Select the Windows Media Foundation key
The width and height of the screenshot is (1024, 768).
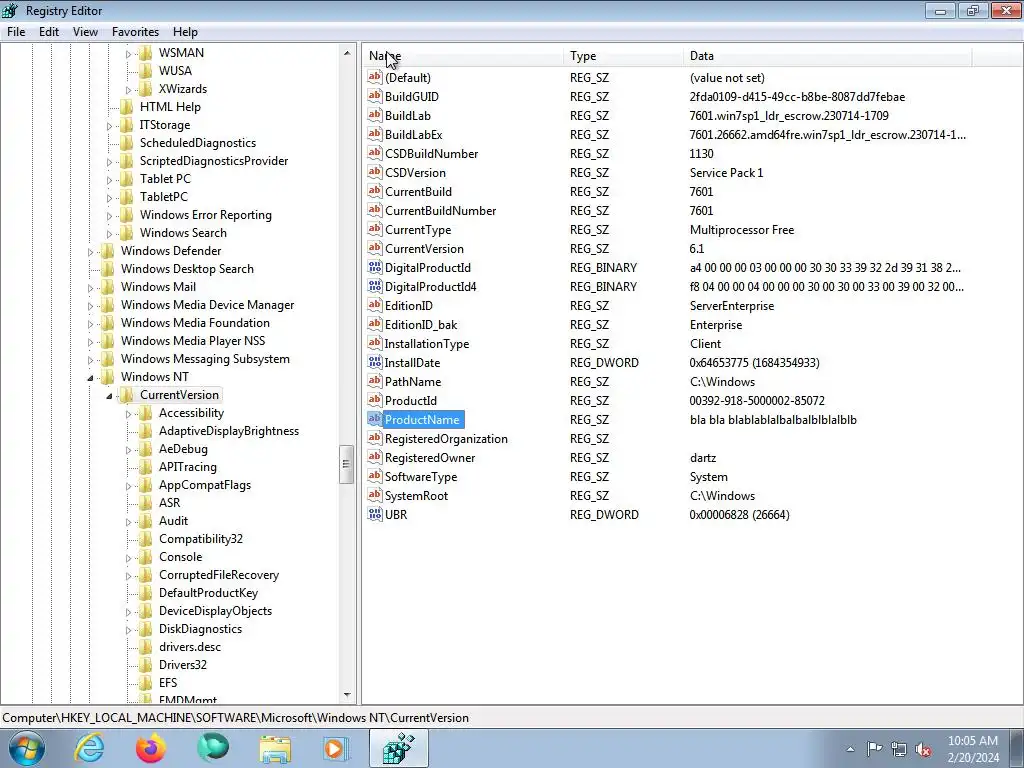click(x=195, y=323)
